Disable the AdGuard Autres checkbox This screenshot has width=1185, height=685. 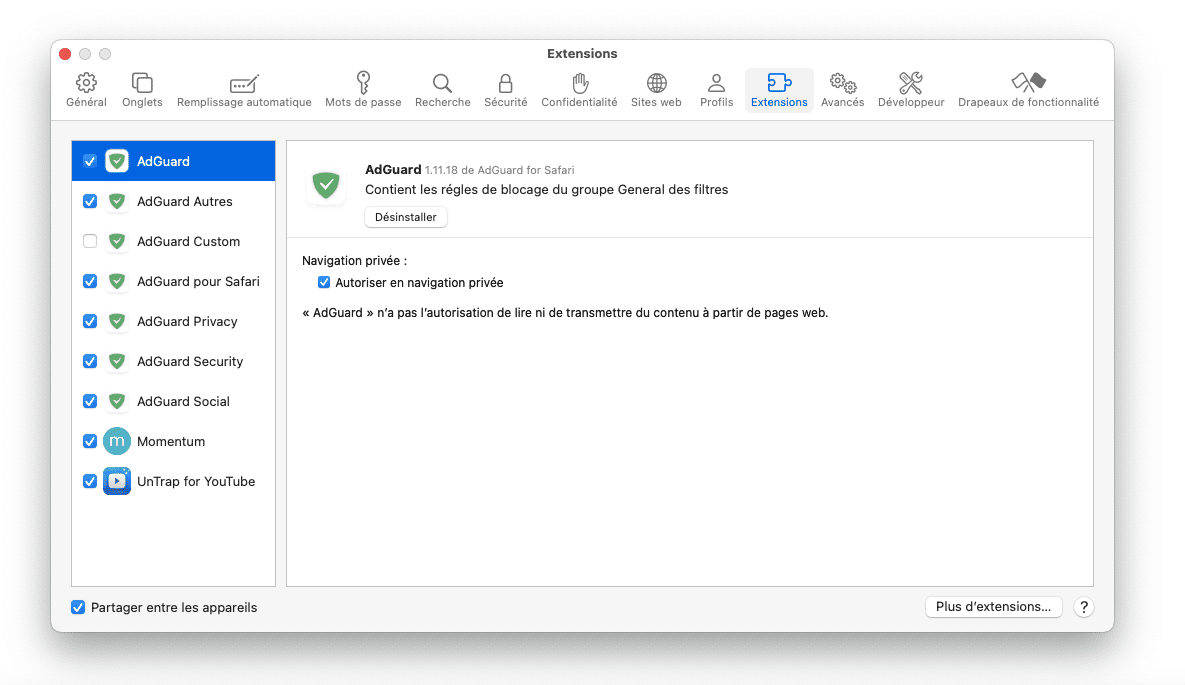(90, 201)
